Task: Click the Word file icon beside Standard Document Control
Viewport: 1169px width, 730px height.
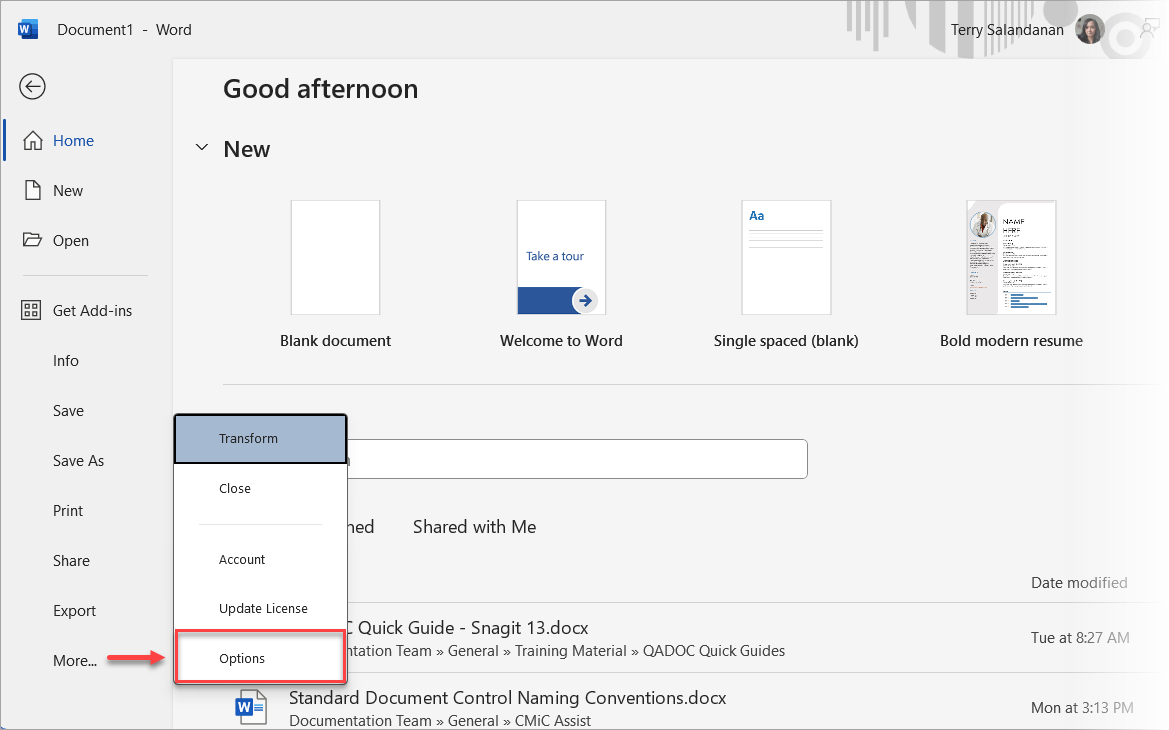Action: click(x=251, y=705)
